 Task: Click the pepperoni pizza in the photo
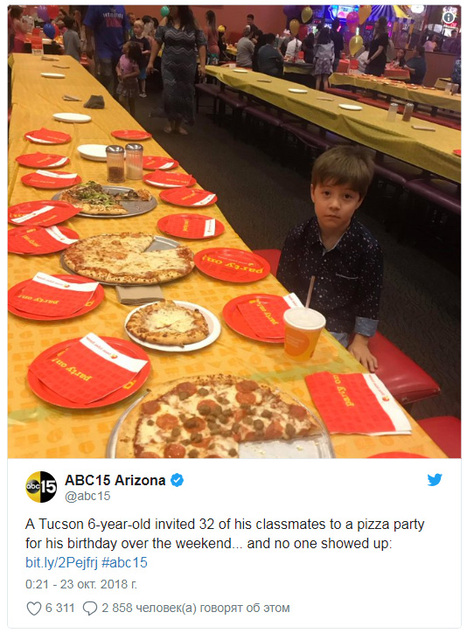[x=222, y=418]
